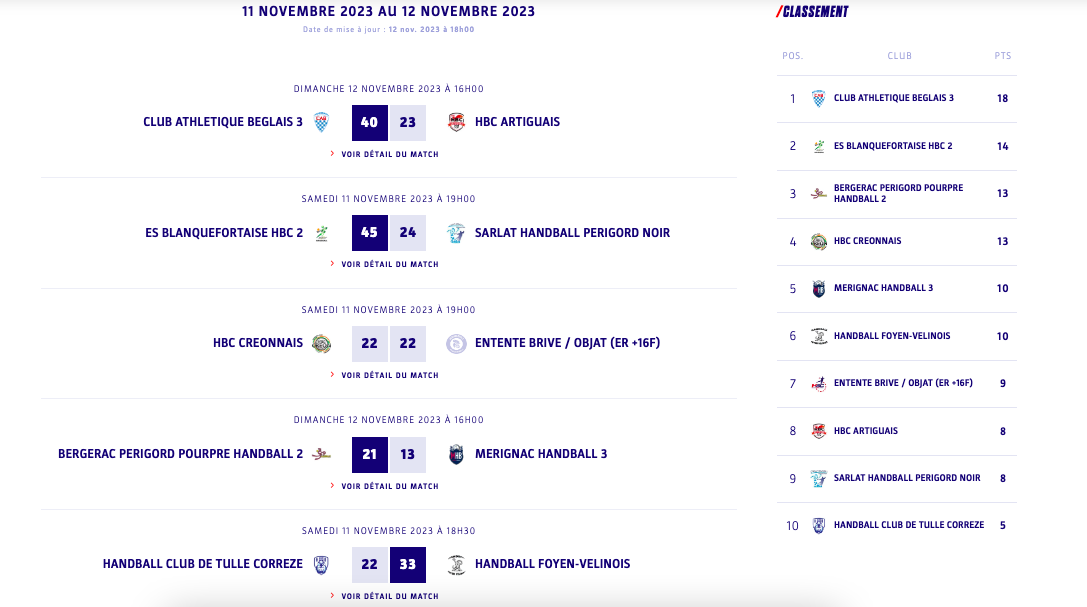Click the Classement section heading
1087x607 pixels.
click(x=813, y=12)
